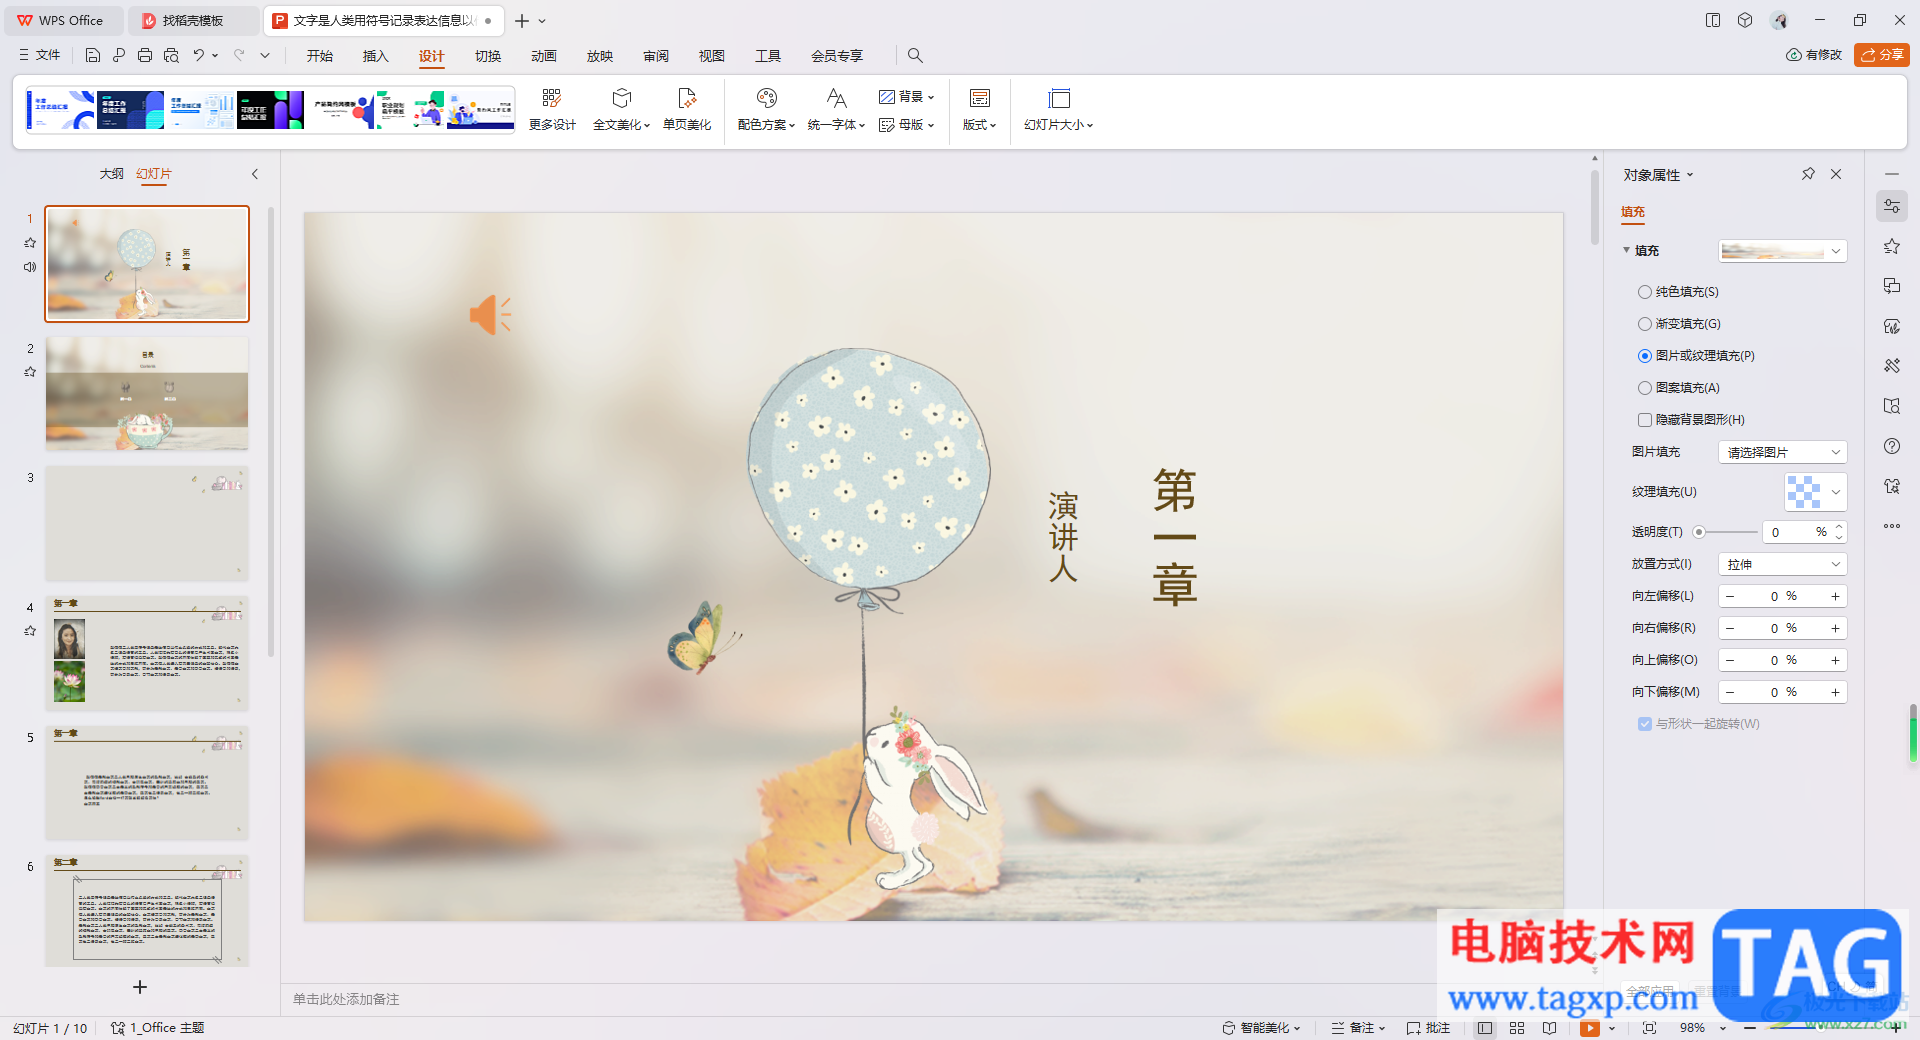1920x1040 pixels.
Task: Increase 向左偏移 offset with plus
Action: point(1835,596)
